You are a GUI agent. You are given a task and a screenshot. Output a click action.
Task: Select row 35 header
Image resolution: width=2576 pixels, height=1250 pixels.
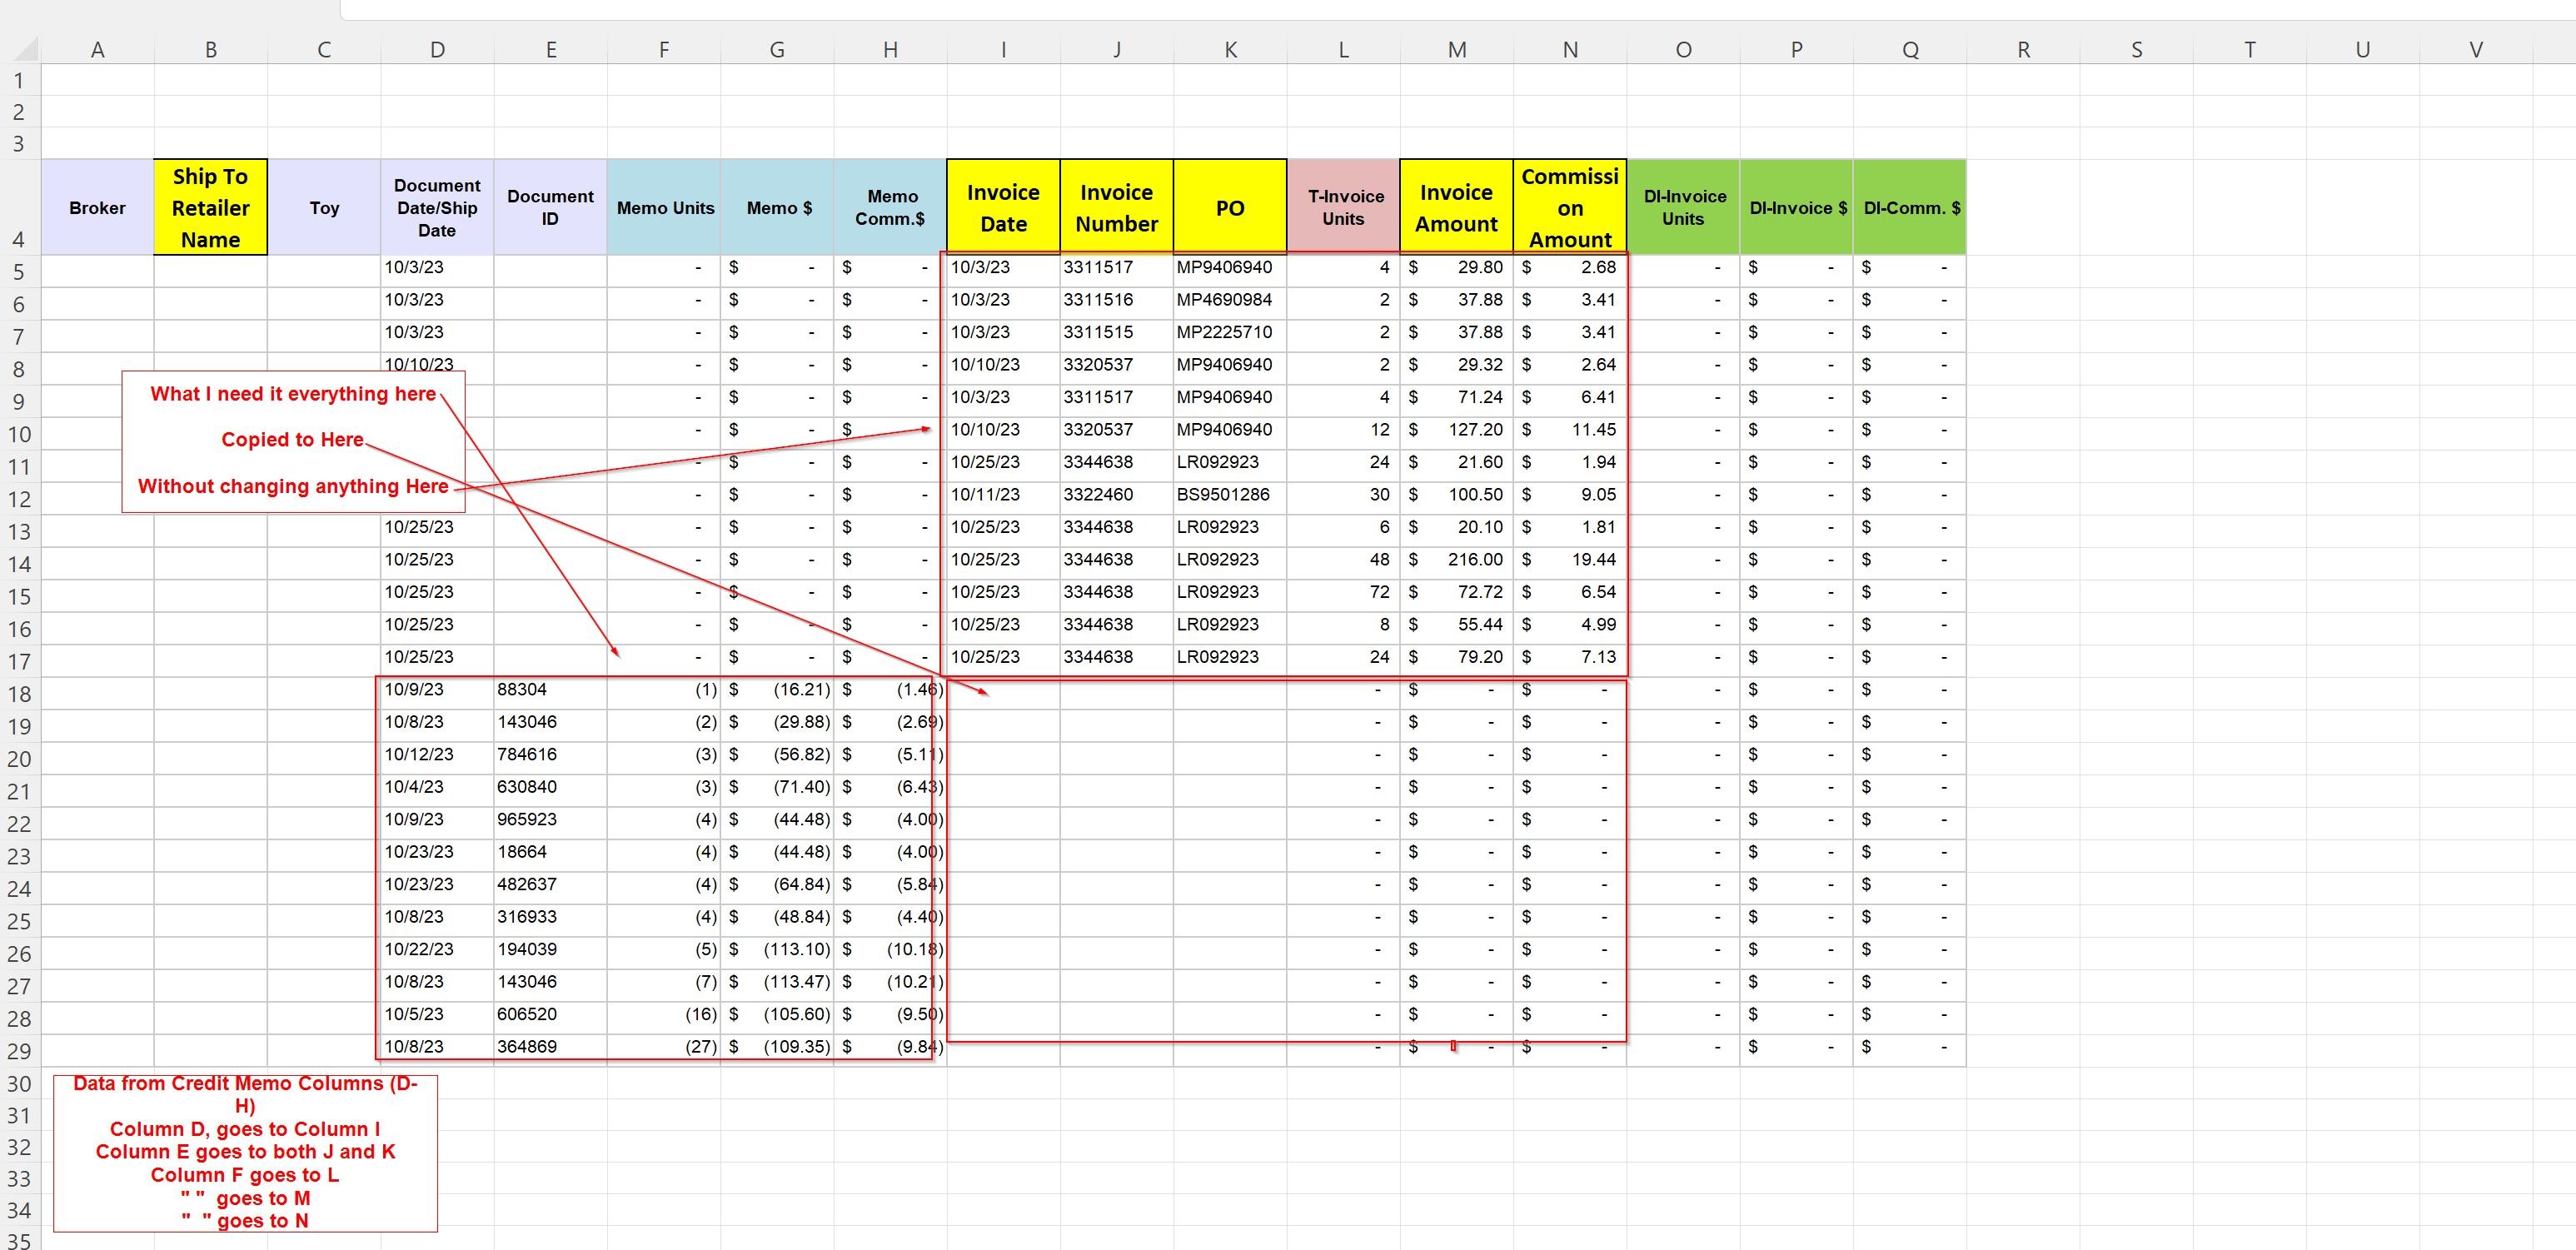tap(19, 1241)
